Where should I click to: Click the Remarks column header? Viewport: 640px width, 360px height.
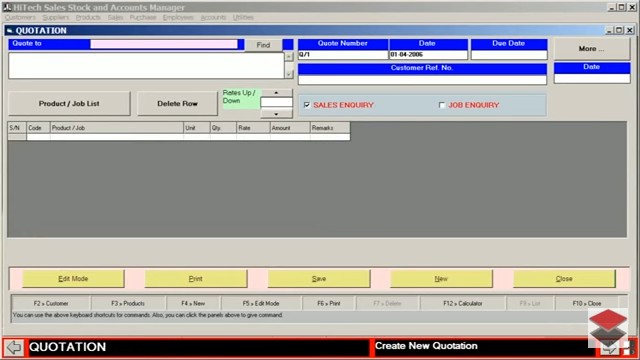330,128
